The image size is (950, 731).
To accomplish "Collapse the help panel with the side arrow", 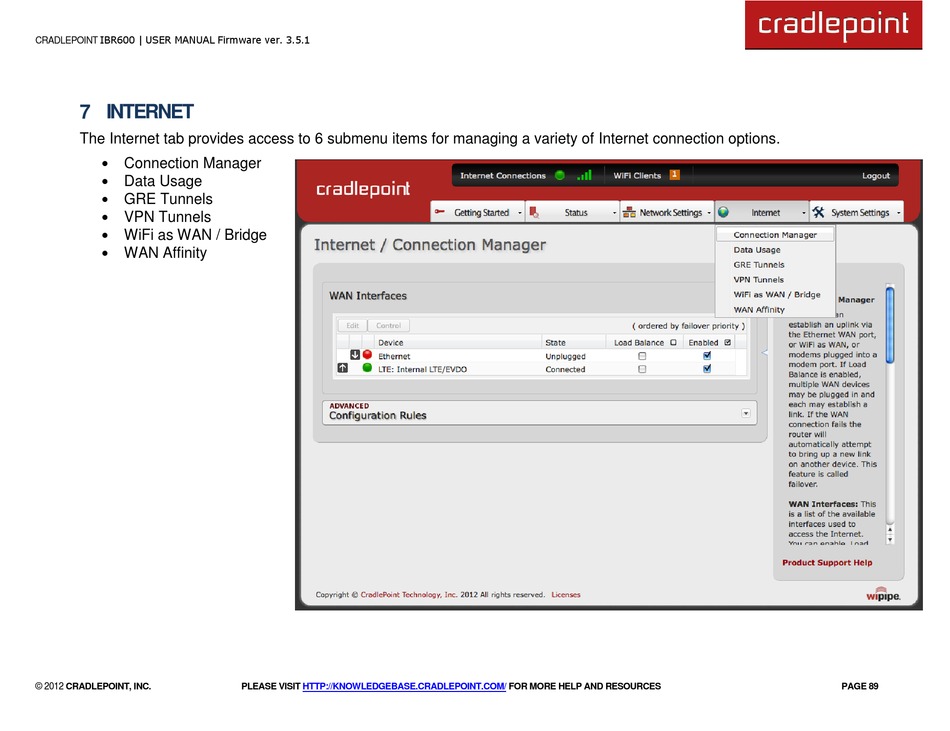I will 765,352.
